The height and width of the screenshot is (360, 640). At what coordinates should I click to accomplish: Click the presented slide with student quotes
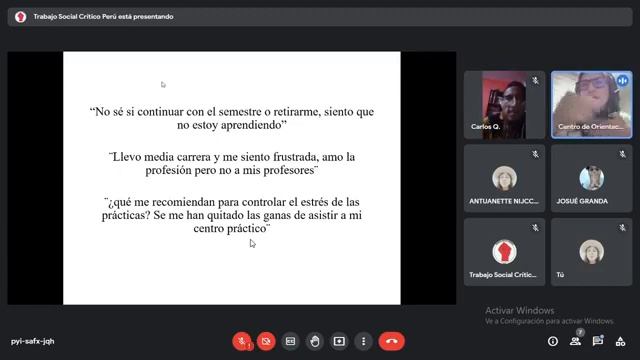(232, 178)
